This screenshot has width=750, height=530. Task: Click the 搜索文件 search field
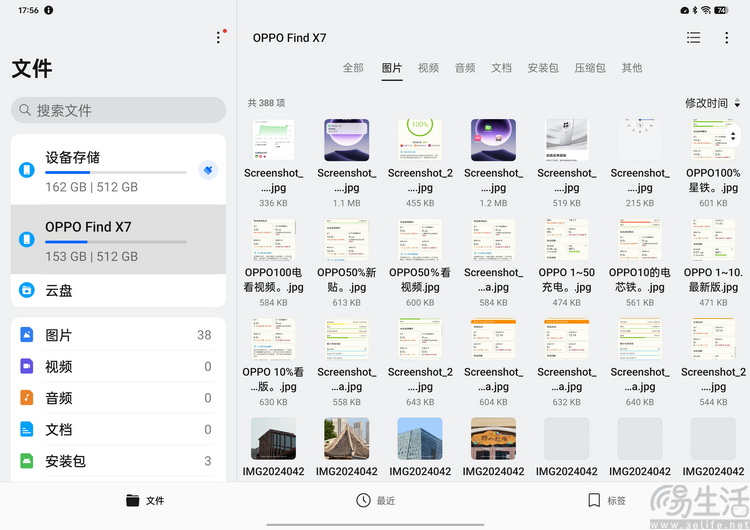click(118, 110)
